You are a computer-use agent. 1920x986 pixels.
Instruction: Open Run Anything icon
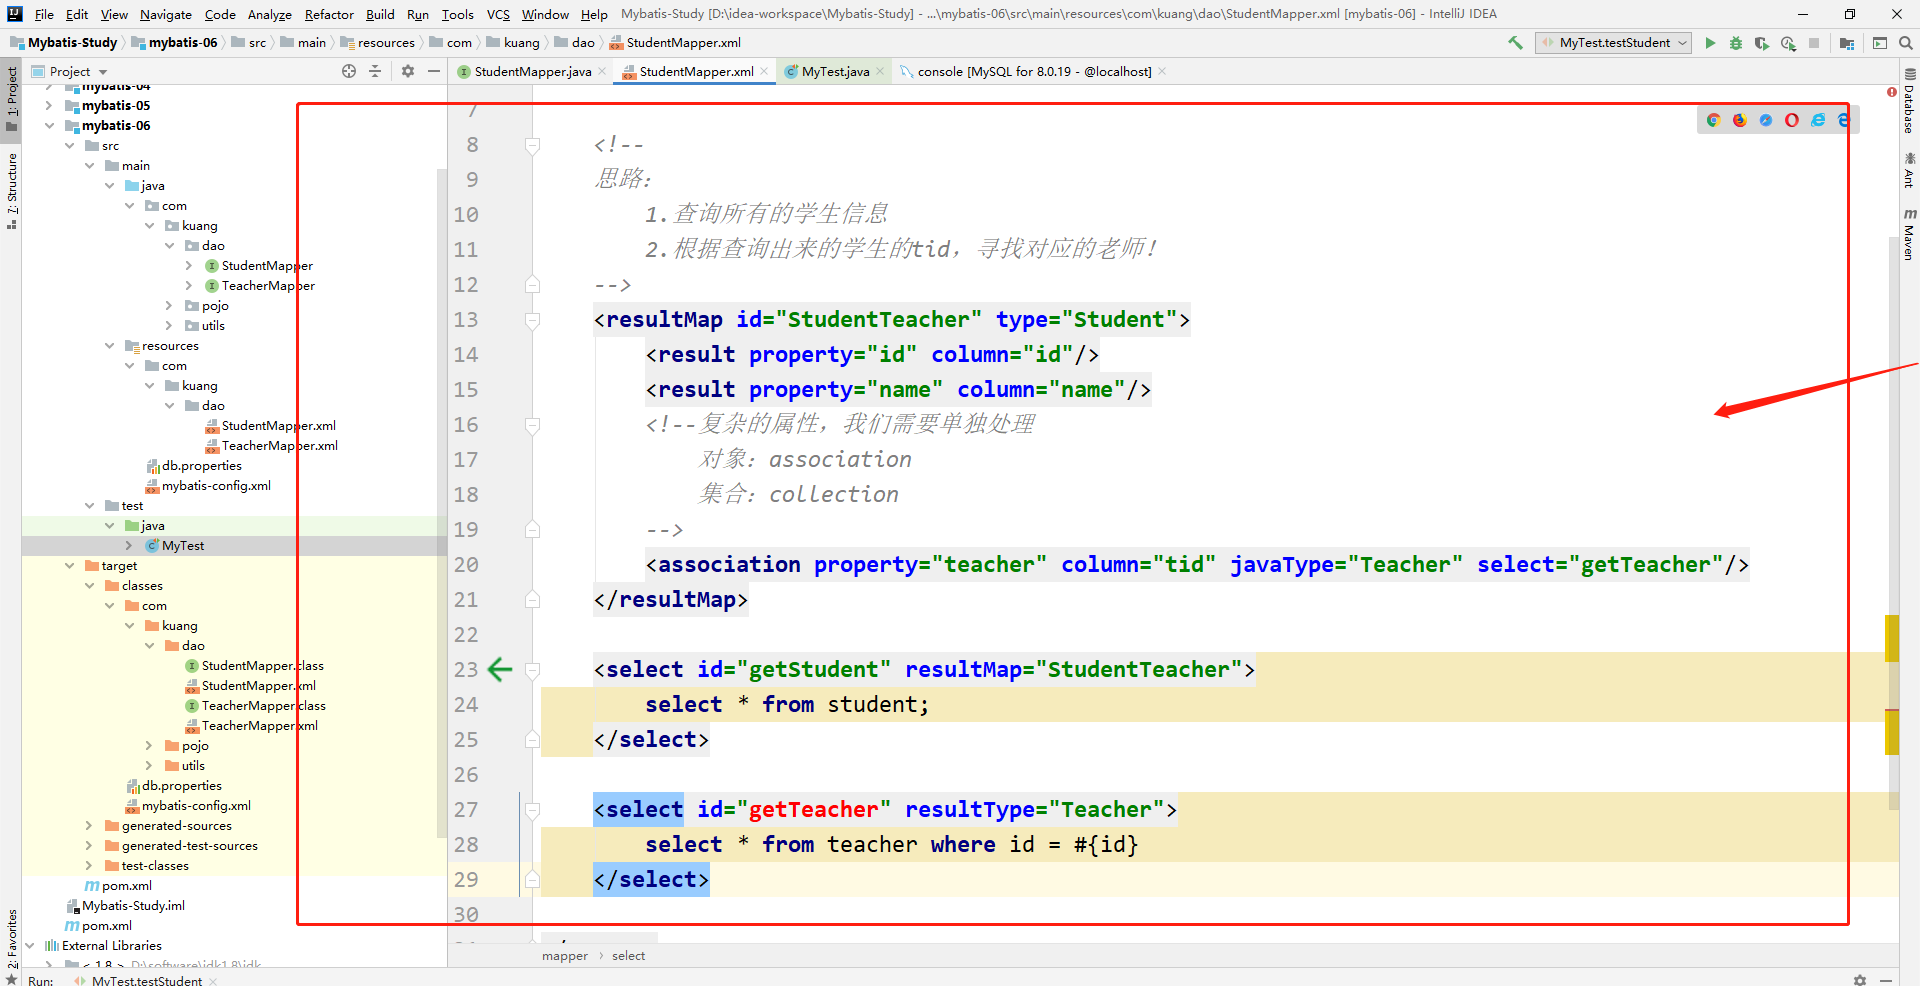tap(1880, 43)
